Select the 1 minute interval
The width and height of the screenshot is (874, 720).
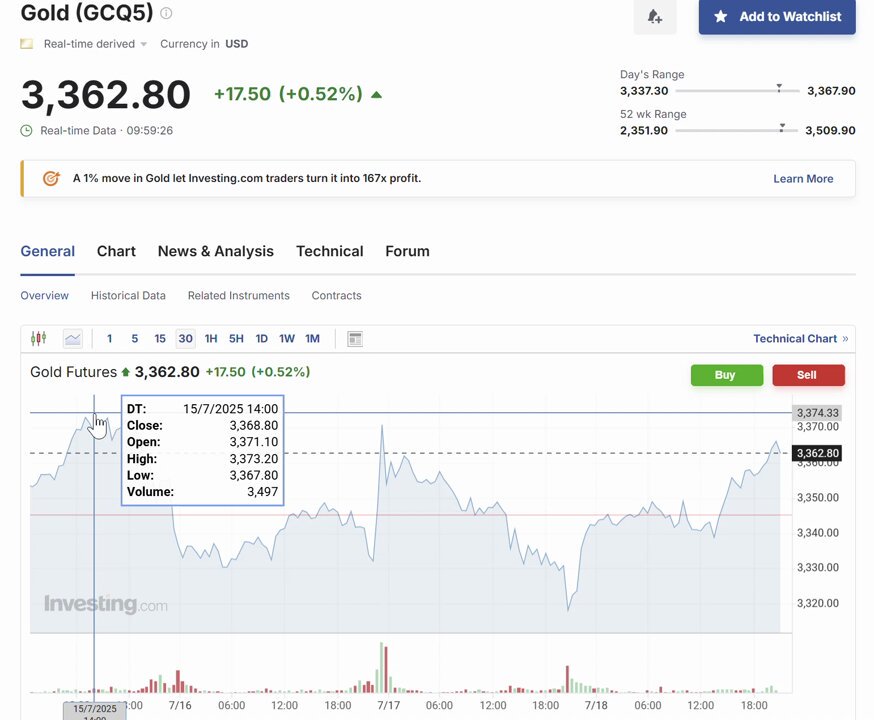[109, 339]
